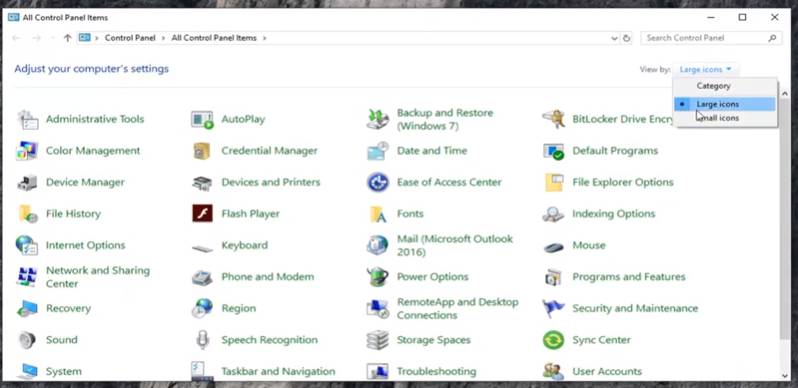
Task: Open Storage Spaces icon
Action: pyautogui.click(x=378, y=340)
